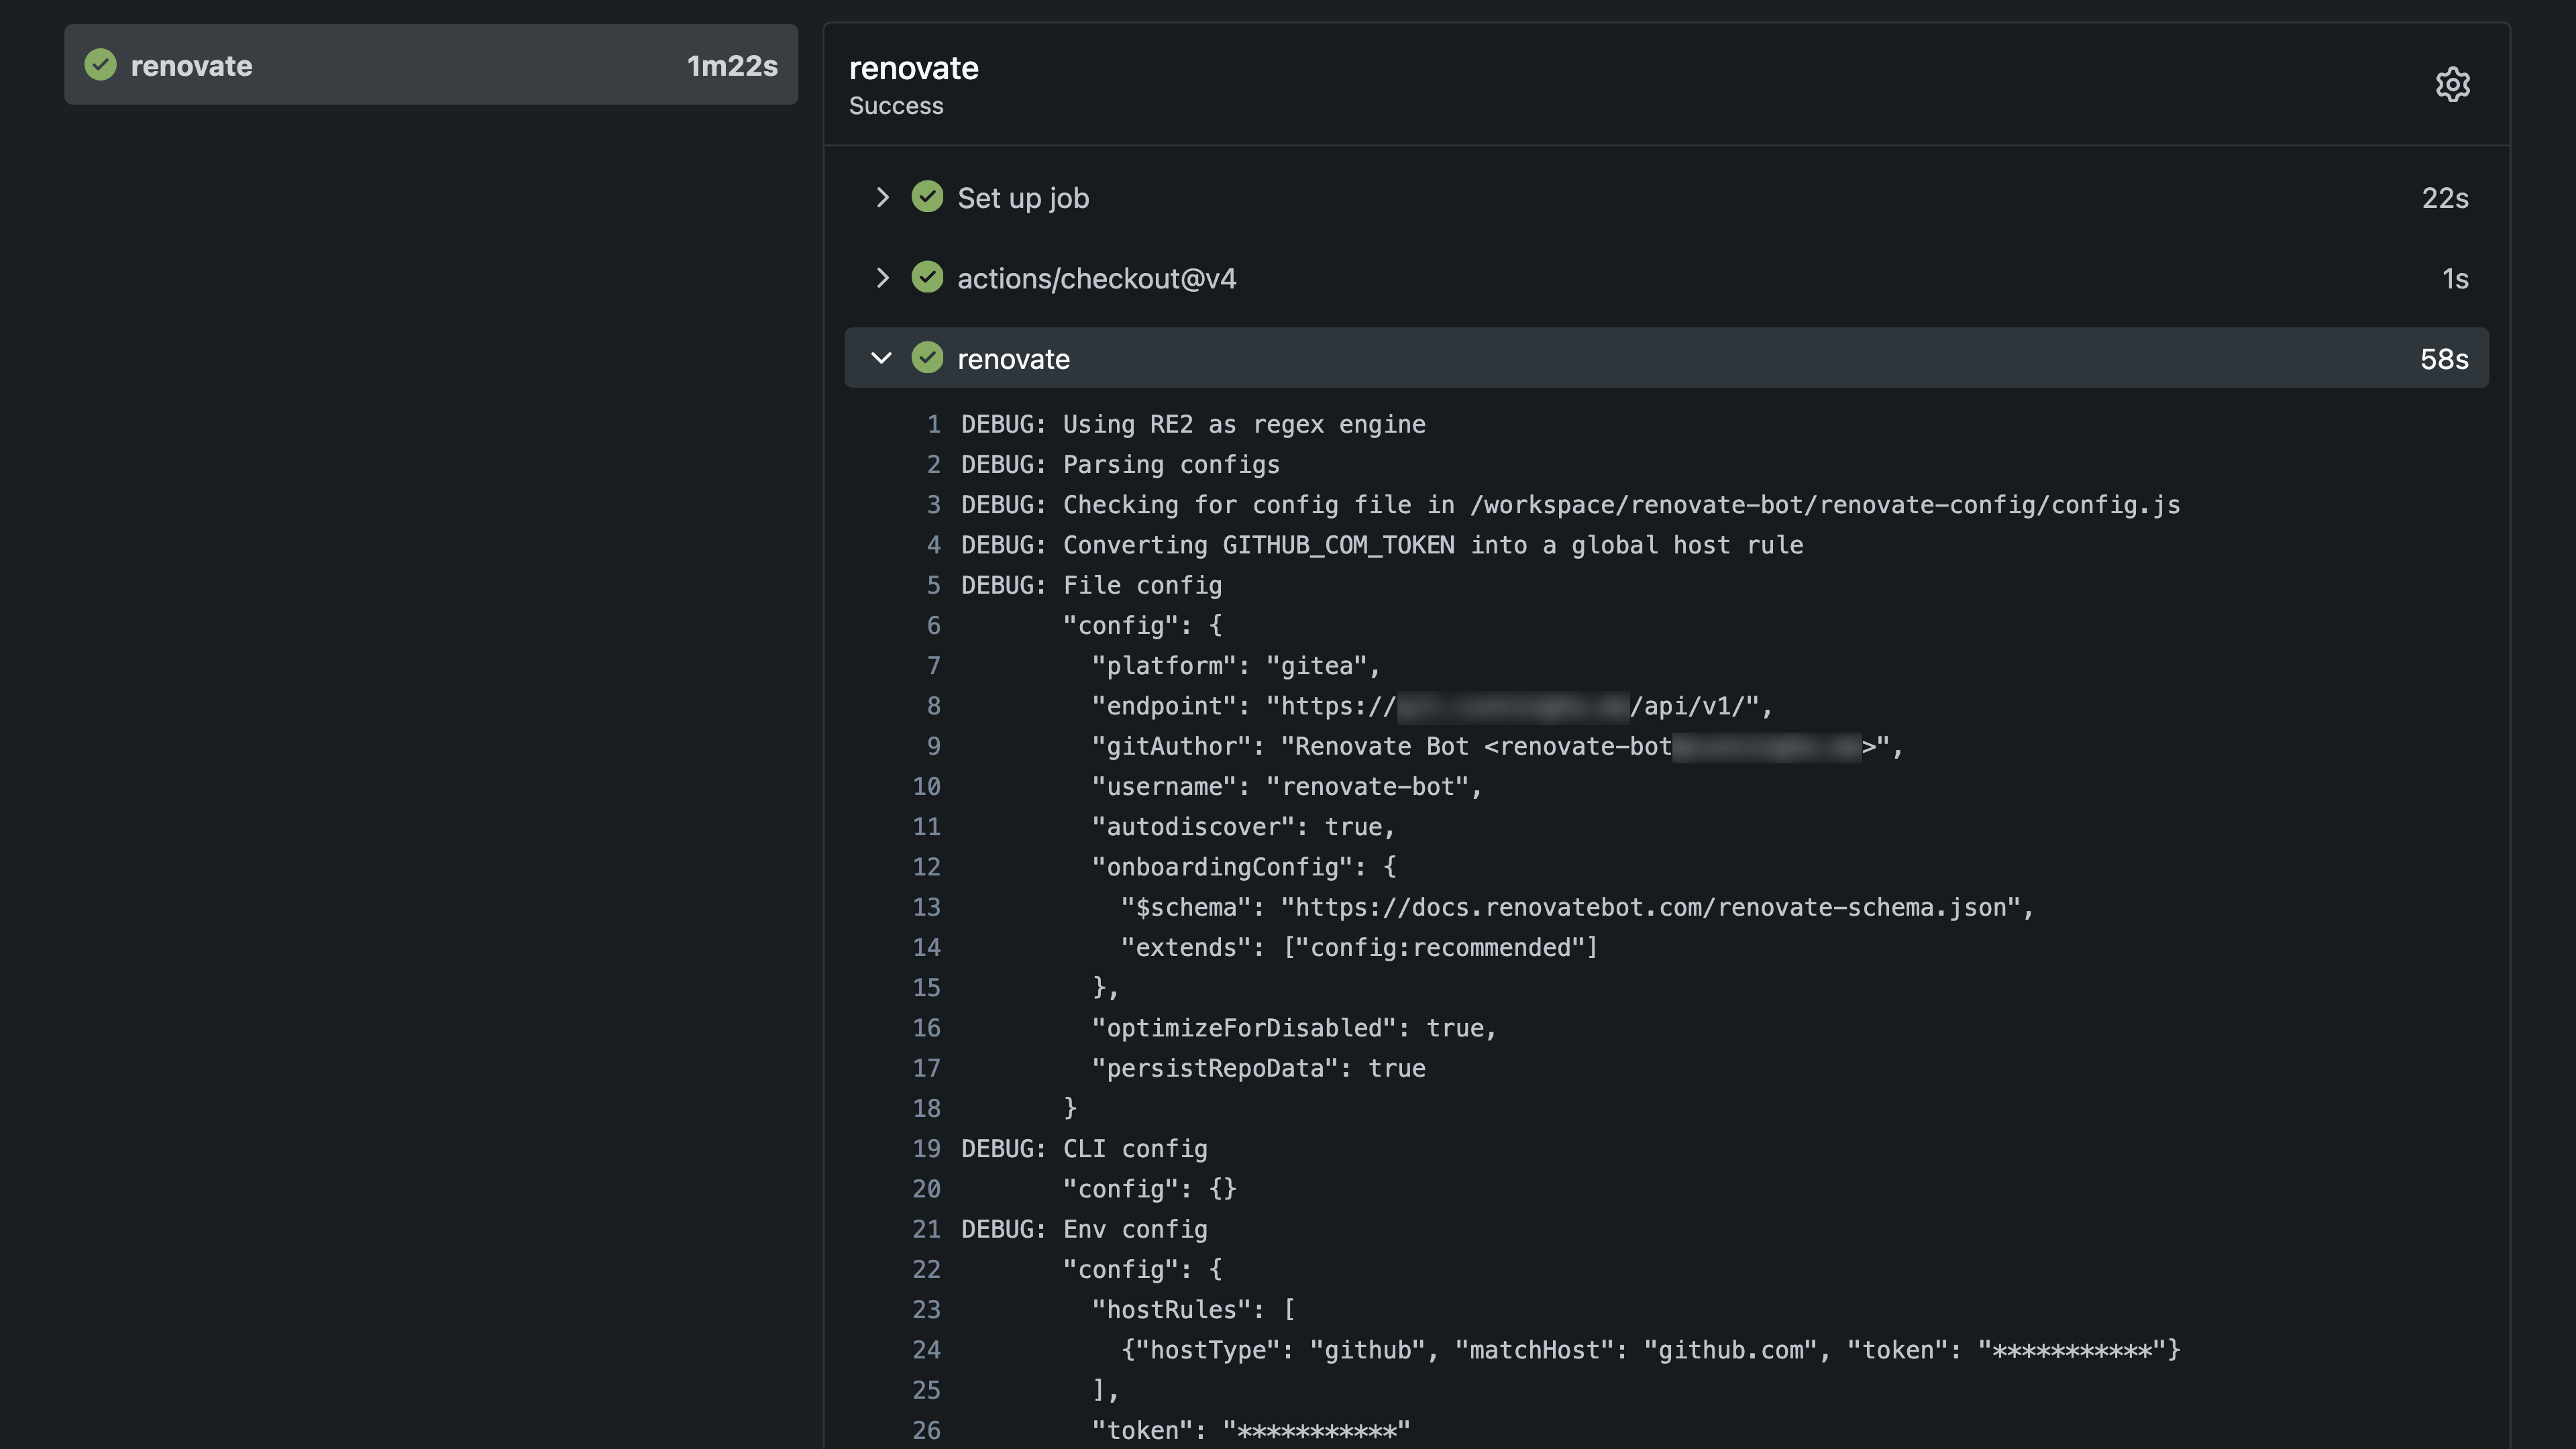2576x1449 pixels.
Task: Click the Set up job success checkmark
Action: click(927, 197)
